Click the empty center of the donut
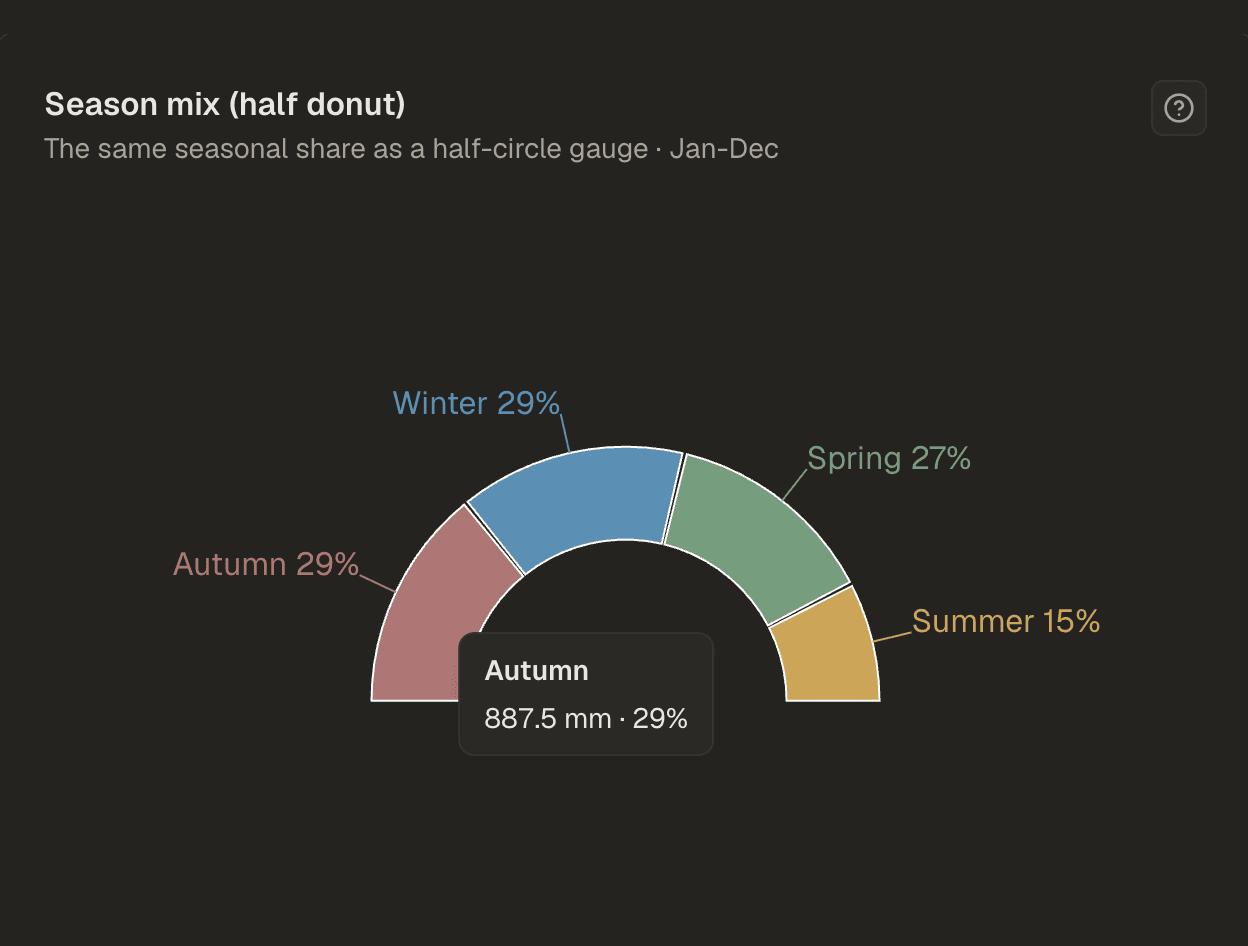Screen dimensions: 1248x946 pos(625,600)
